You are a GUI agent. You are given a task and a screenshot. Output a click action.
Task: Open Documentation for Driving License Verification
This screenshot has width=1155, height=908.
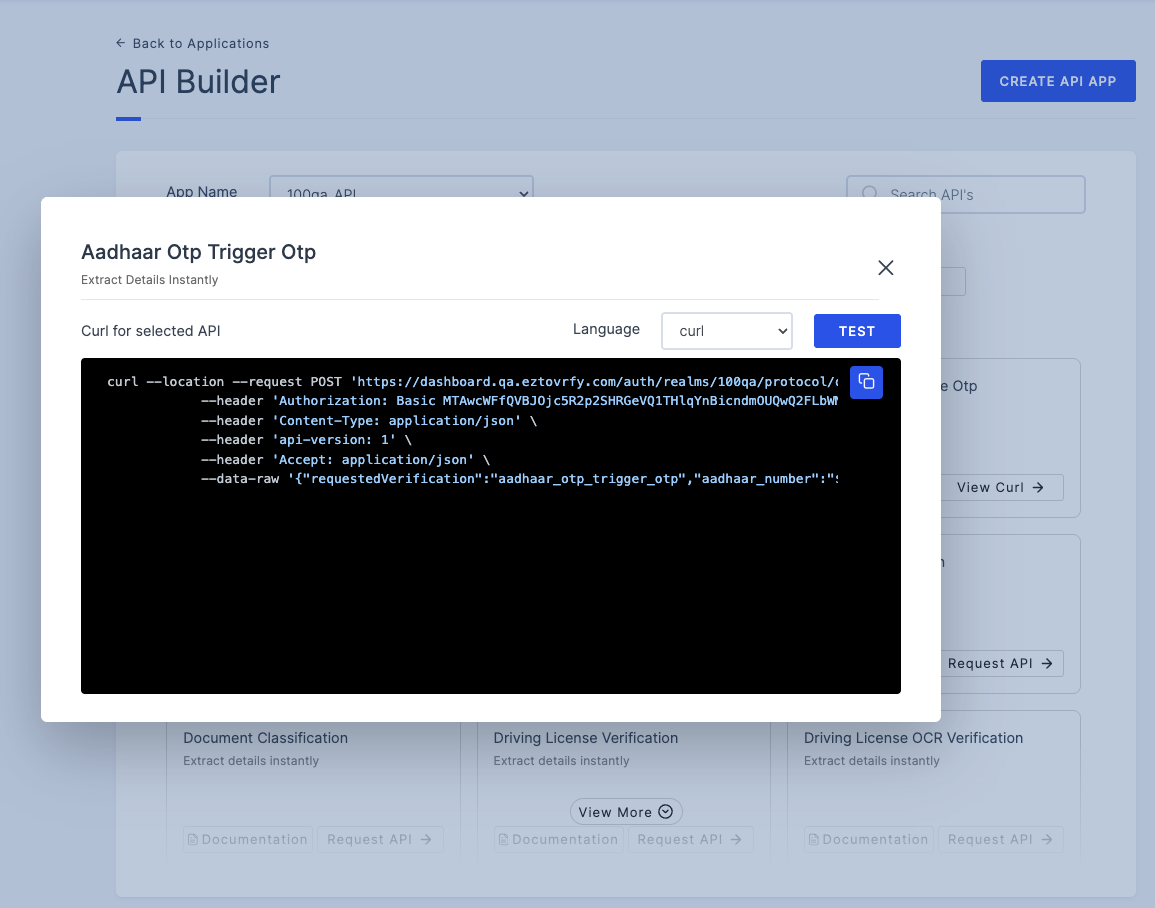click(x=558, y=839)
